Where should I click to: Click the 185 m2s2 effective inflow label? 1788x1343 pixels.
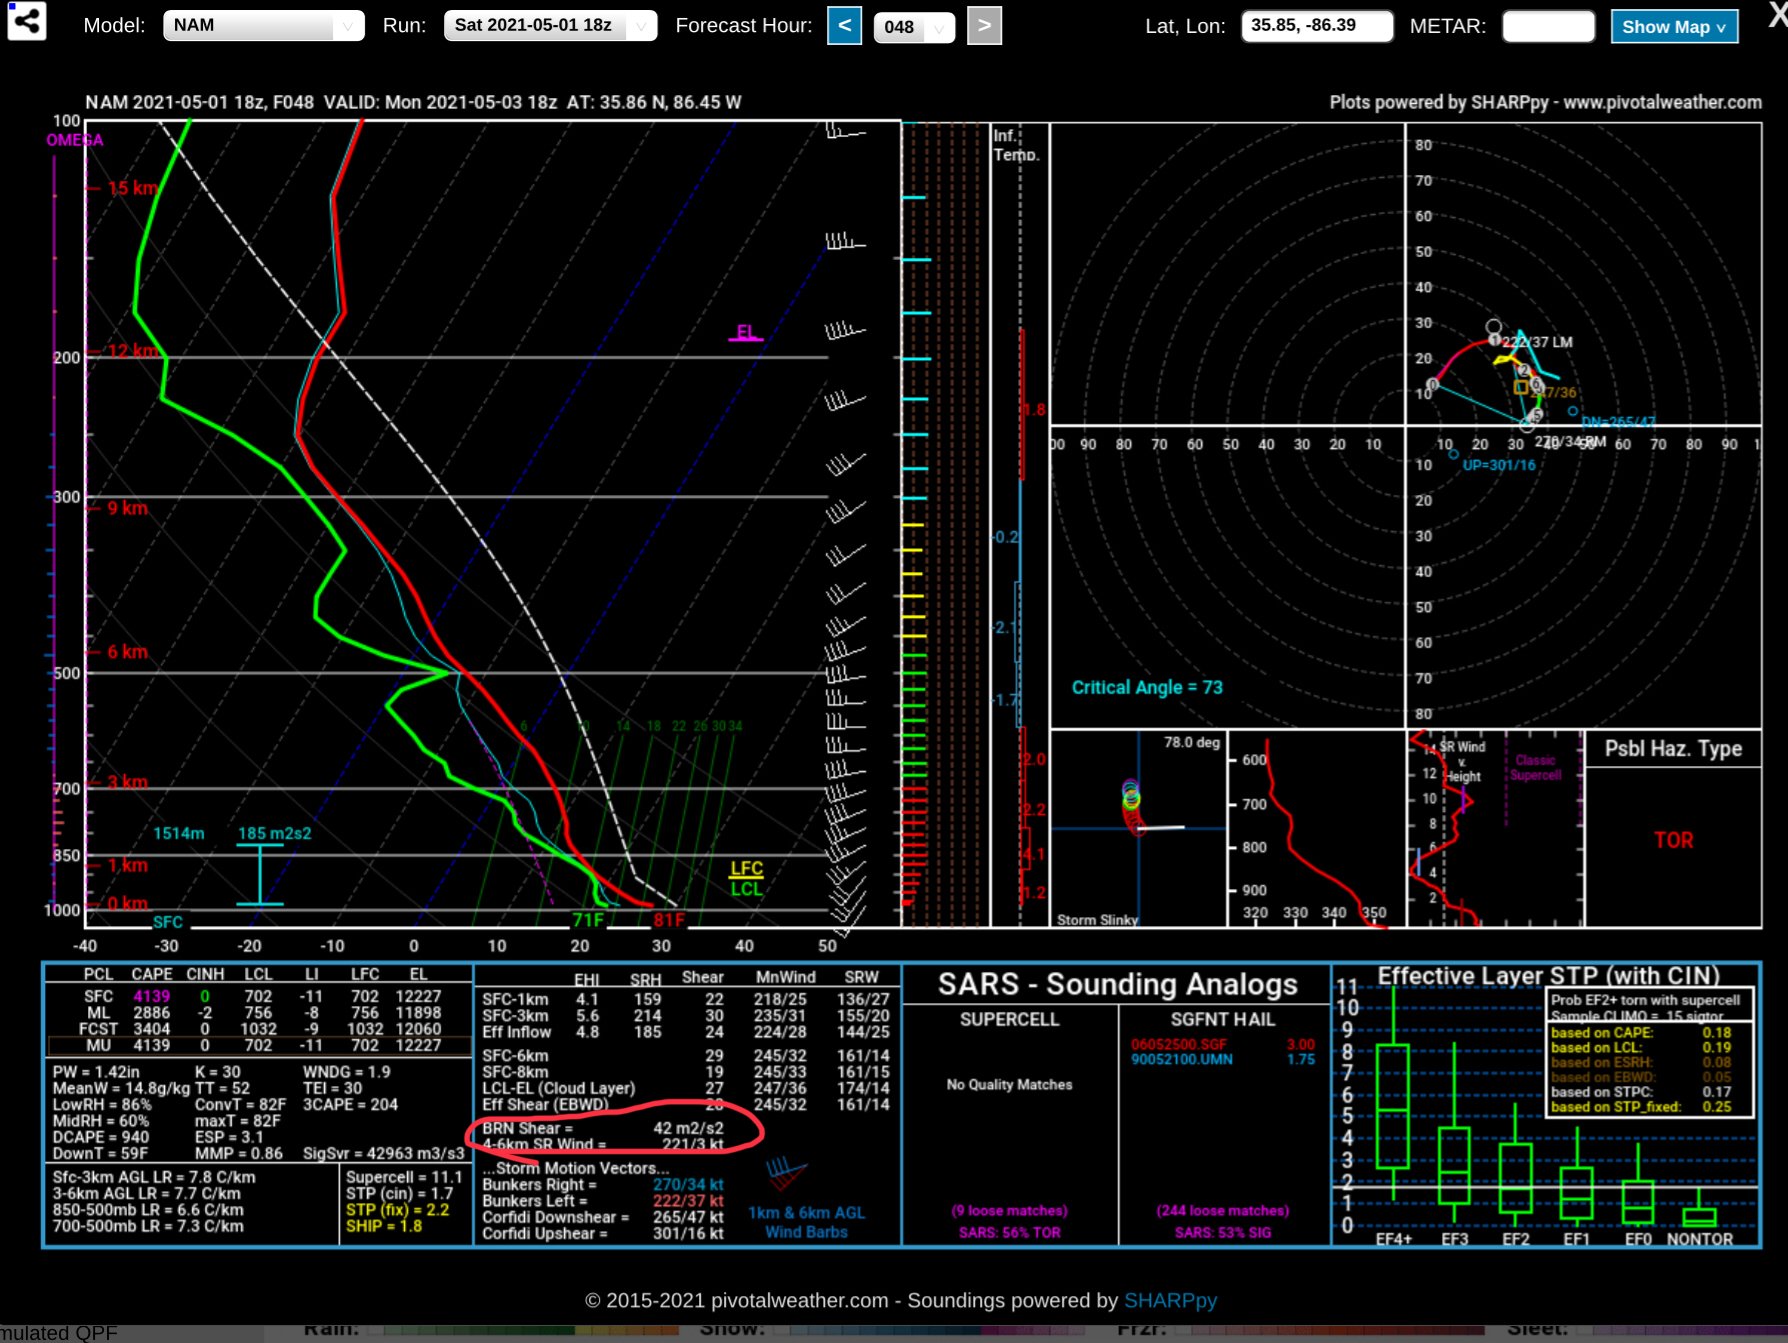(274, 833)
